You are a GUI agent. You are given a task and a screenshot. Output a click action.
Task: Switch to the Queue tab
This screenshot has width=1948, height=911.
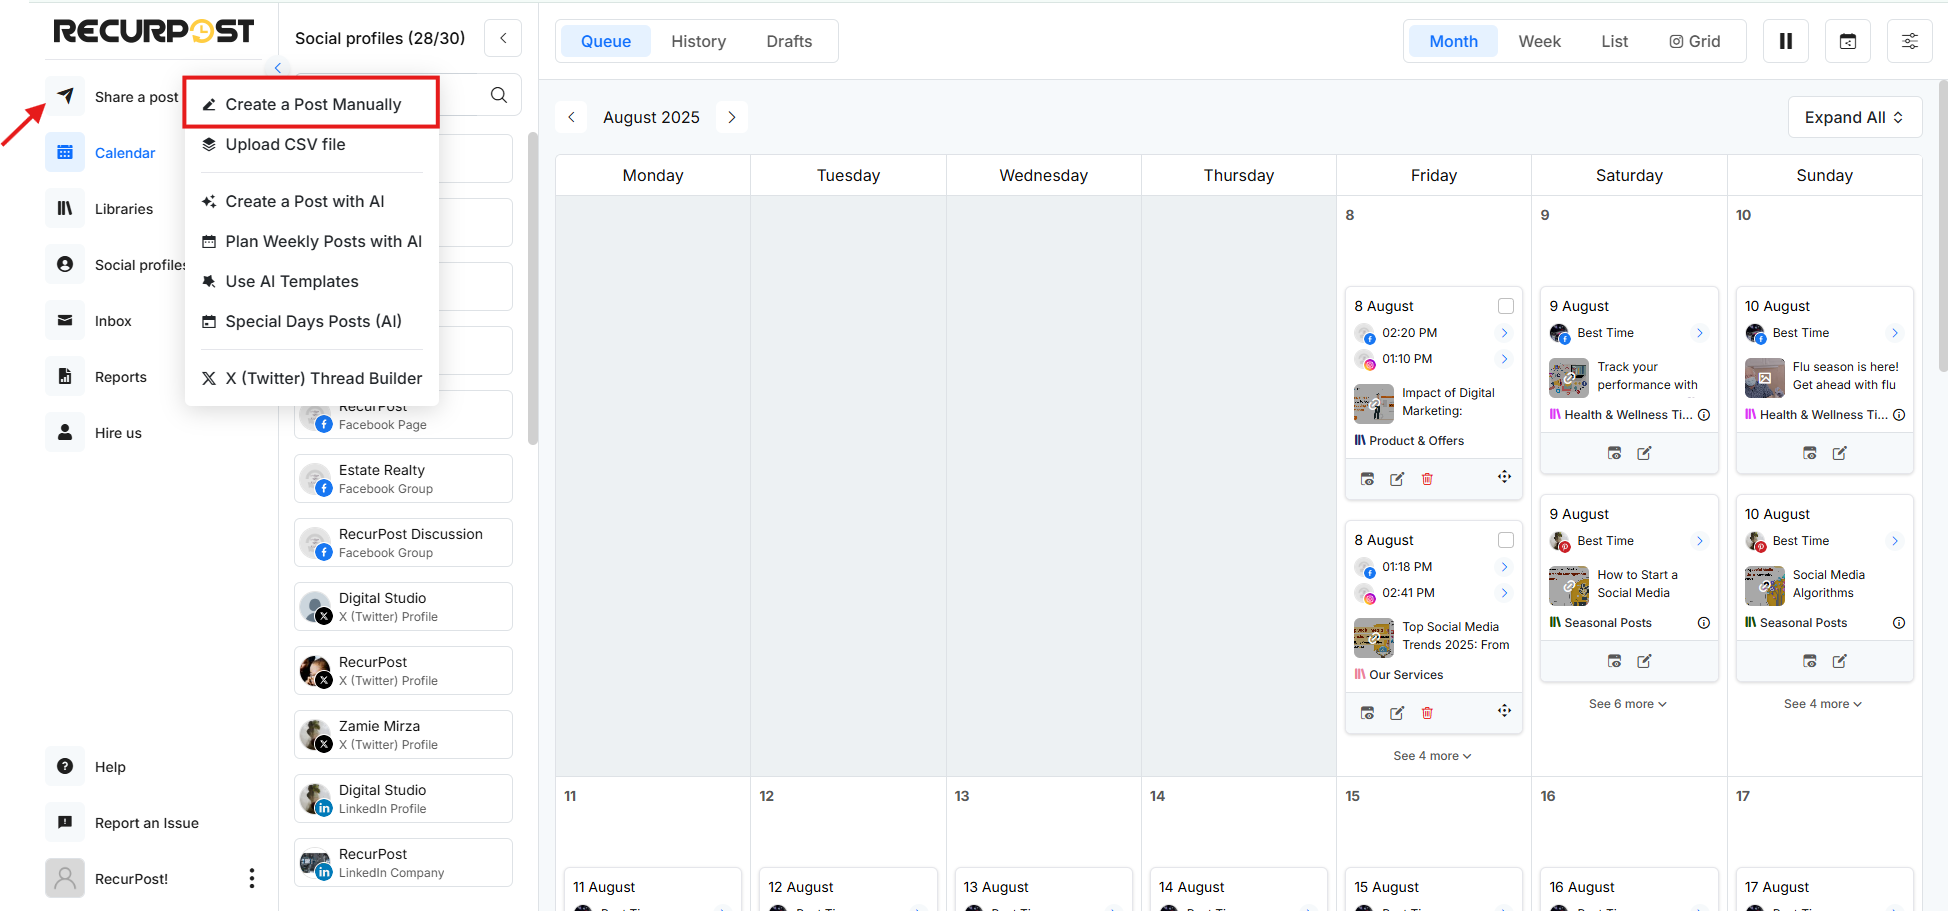(606, 41)
